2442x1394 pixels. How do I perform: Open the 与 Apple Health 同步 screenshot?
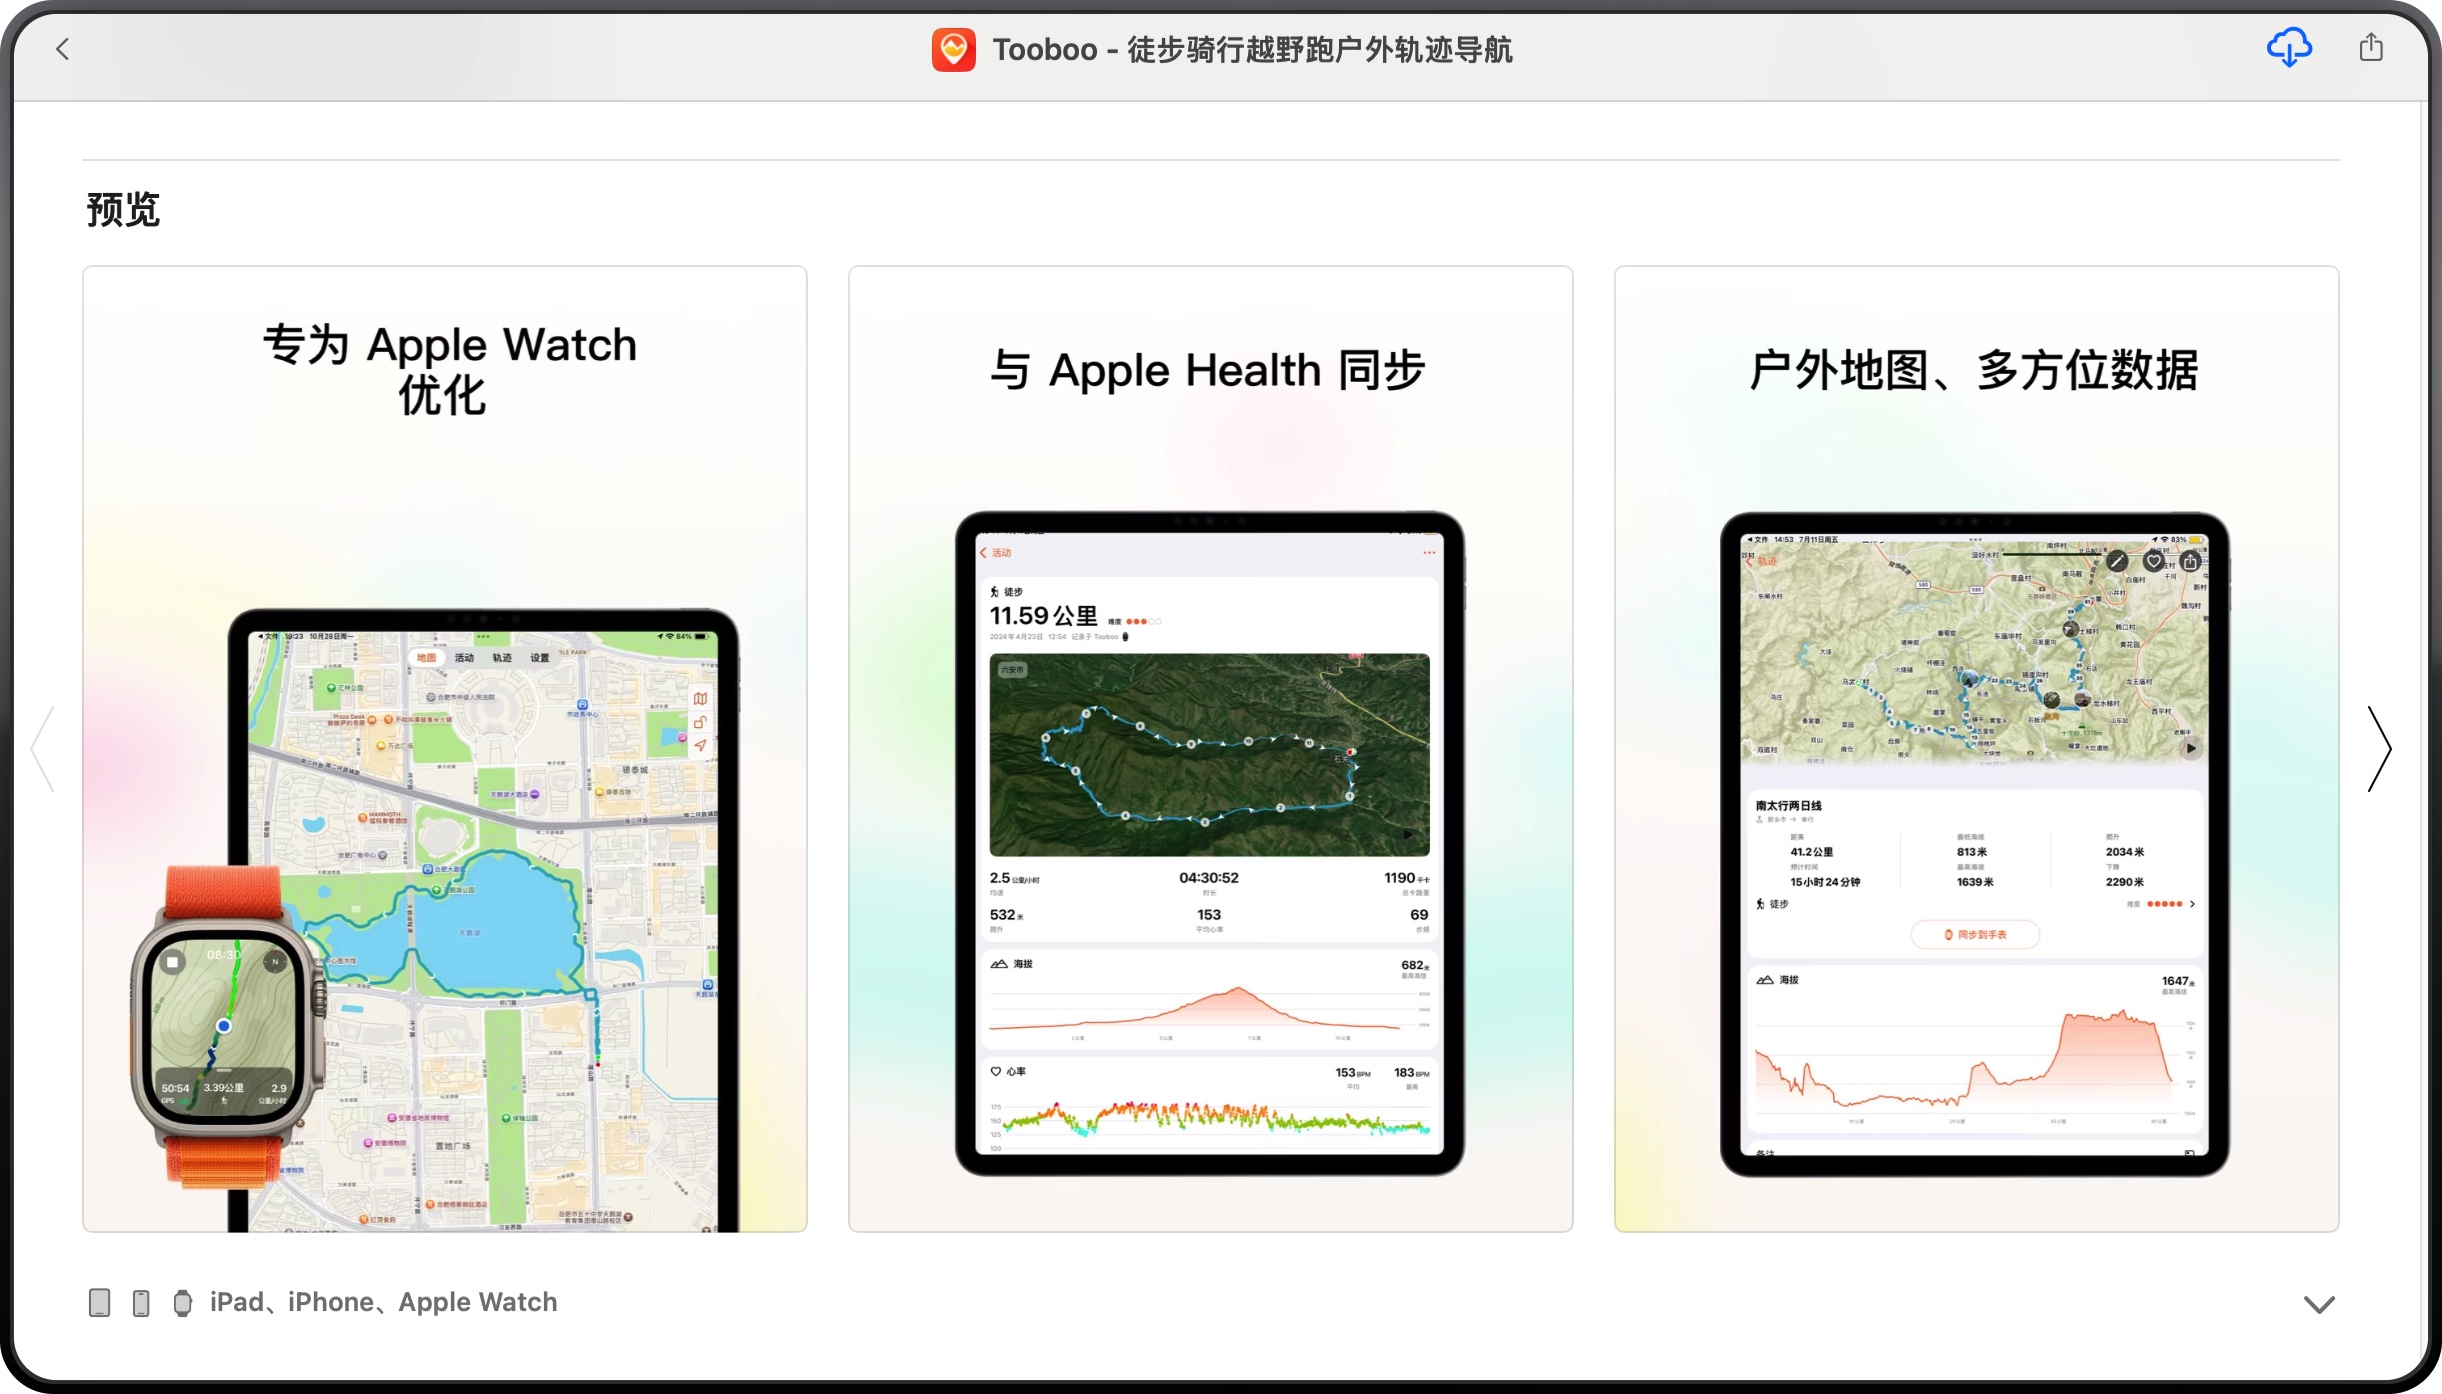point(1210,748)
